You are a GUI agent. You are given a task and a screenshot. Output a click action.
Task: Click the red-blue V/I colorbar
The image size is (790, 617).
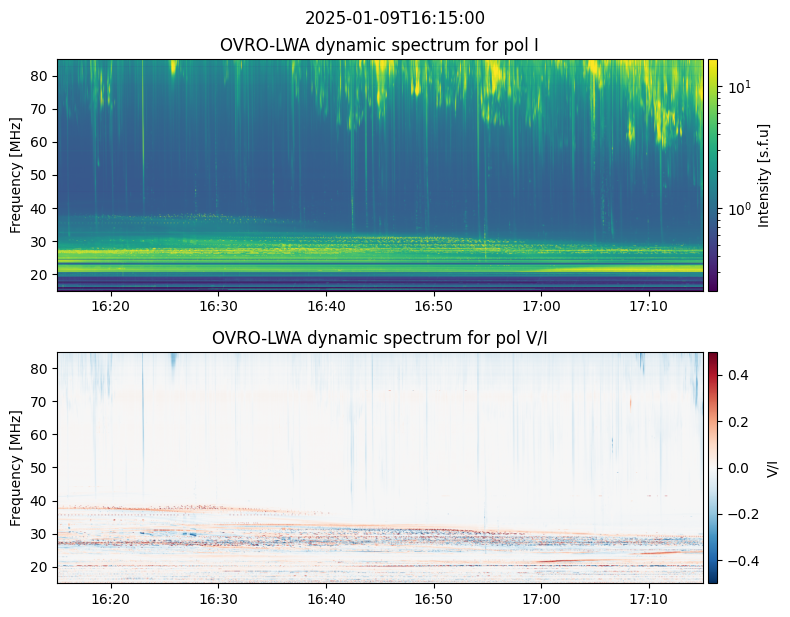pos(713,468)
